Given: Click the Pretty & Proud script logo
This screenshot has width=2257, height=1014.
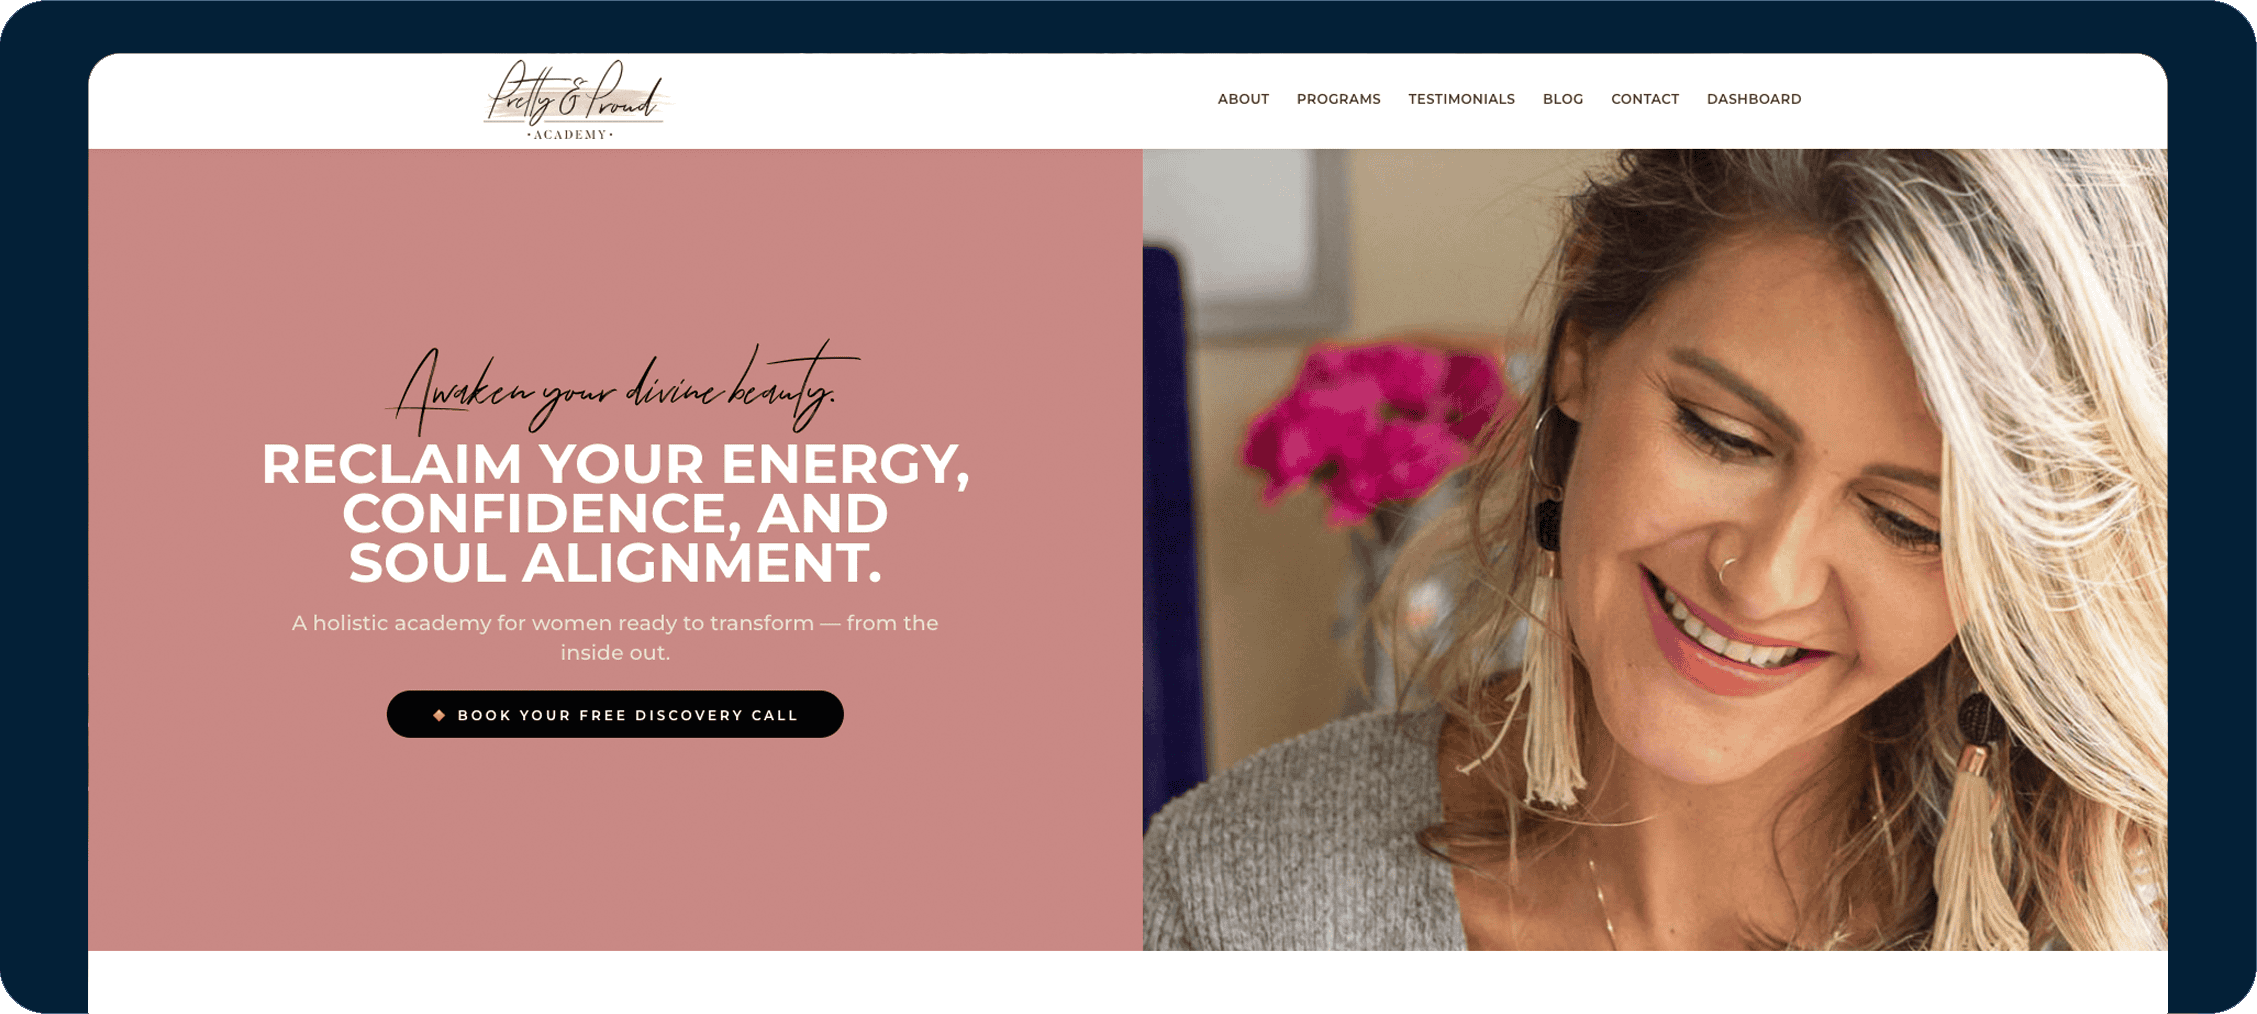Looking at the screenshot, I should (x=577, y=99).
